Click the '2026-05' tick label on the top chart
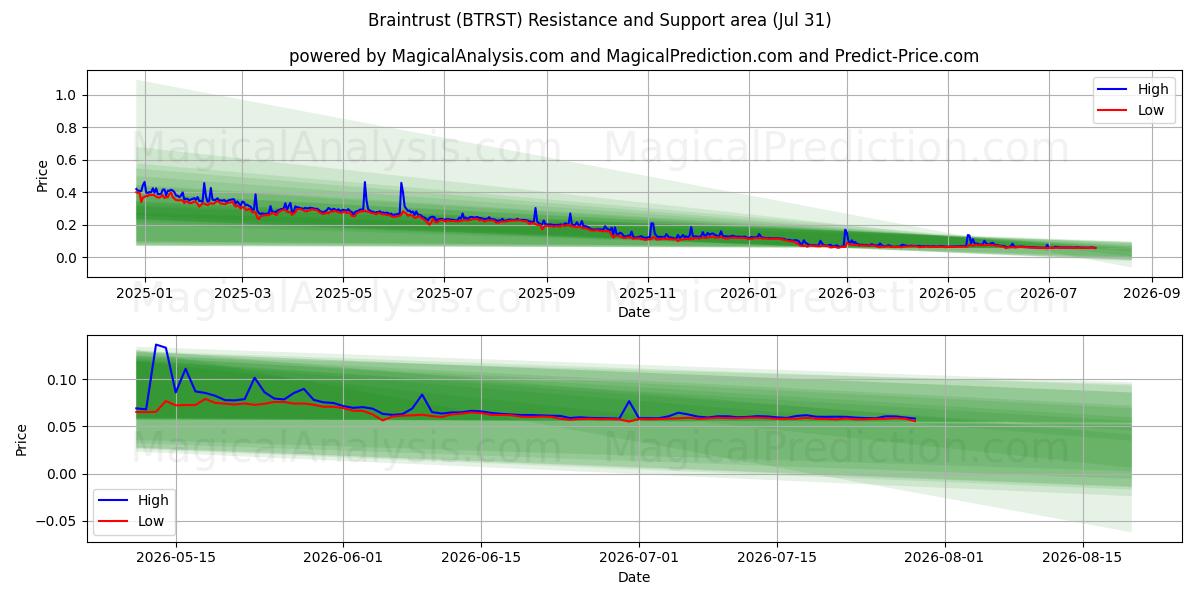This screenshot has height=600, width=1200. point(947,293)
